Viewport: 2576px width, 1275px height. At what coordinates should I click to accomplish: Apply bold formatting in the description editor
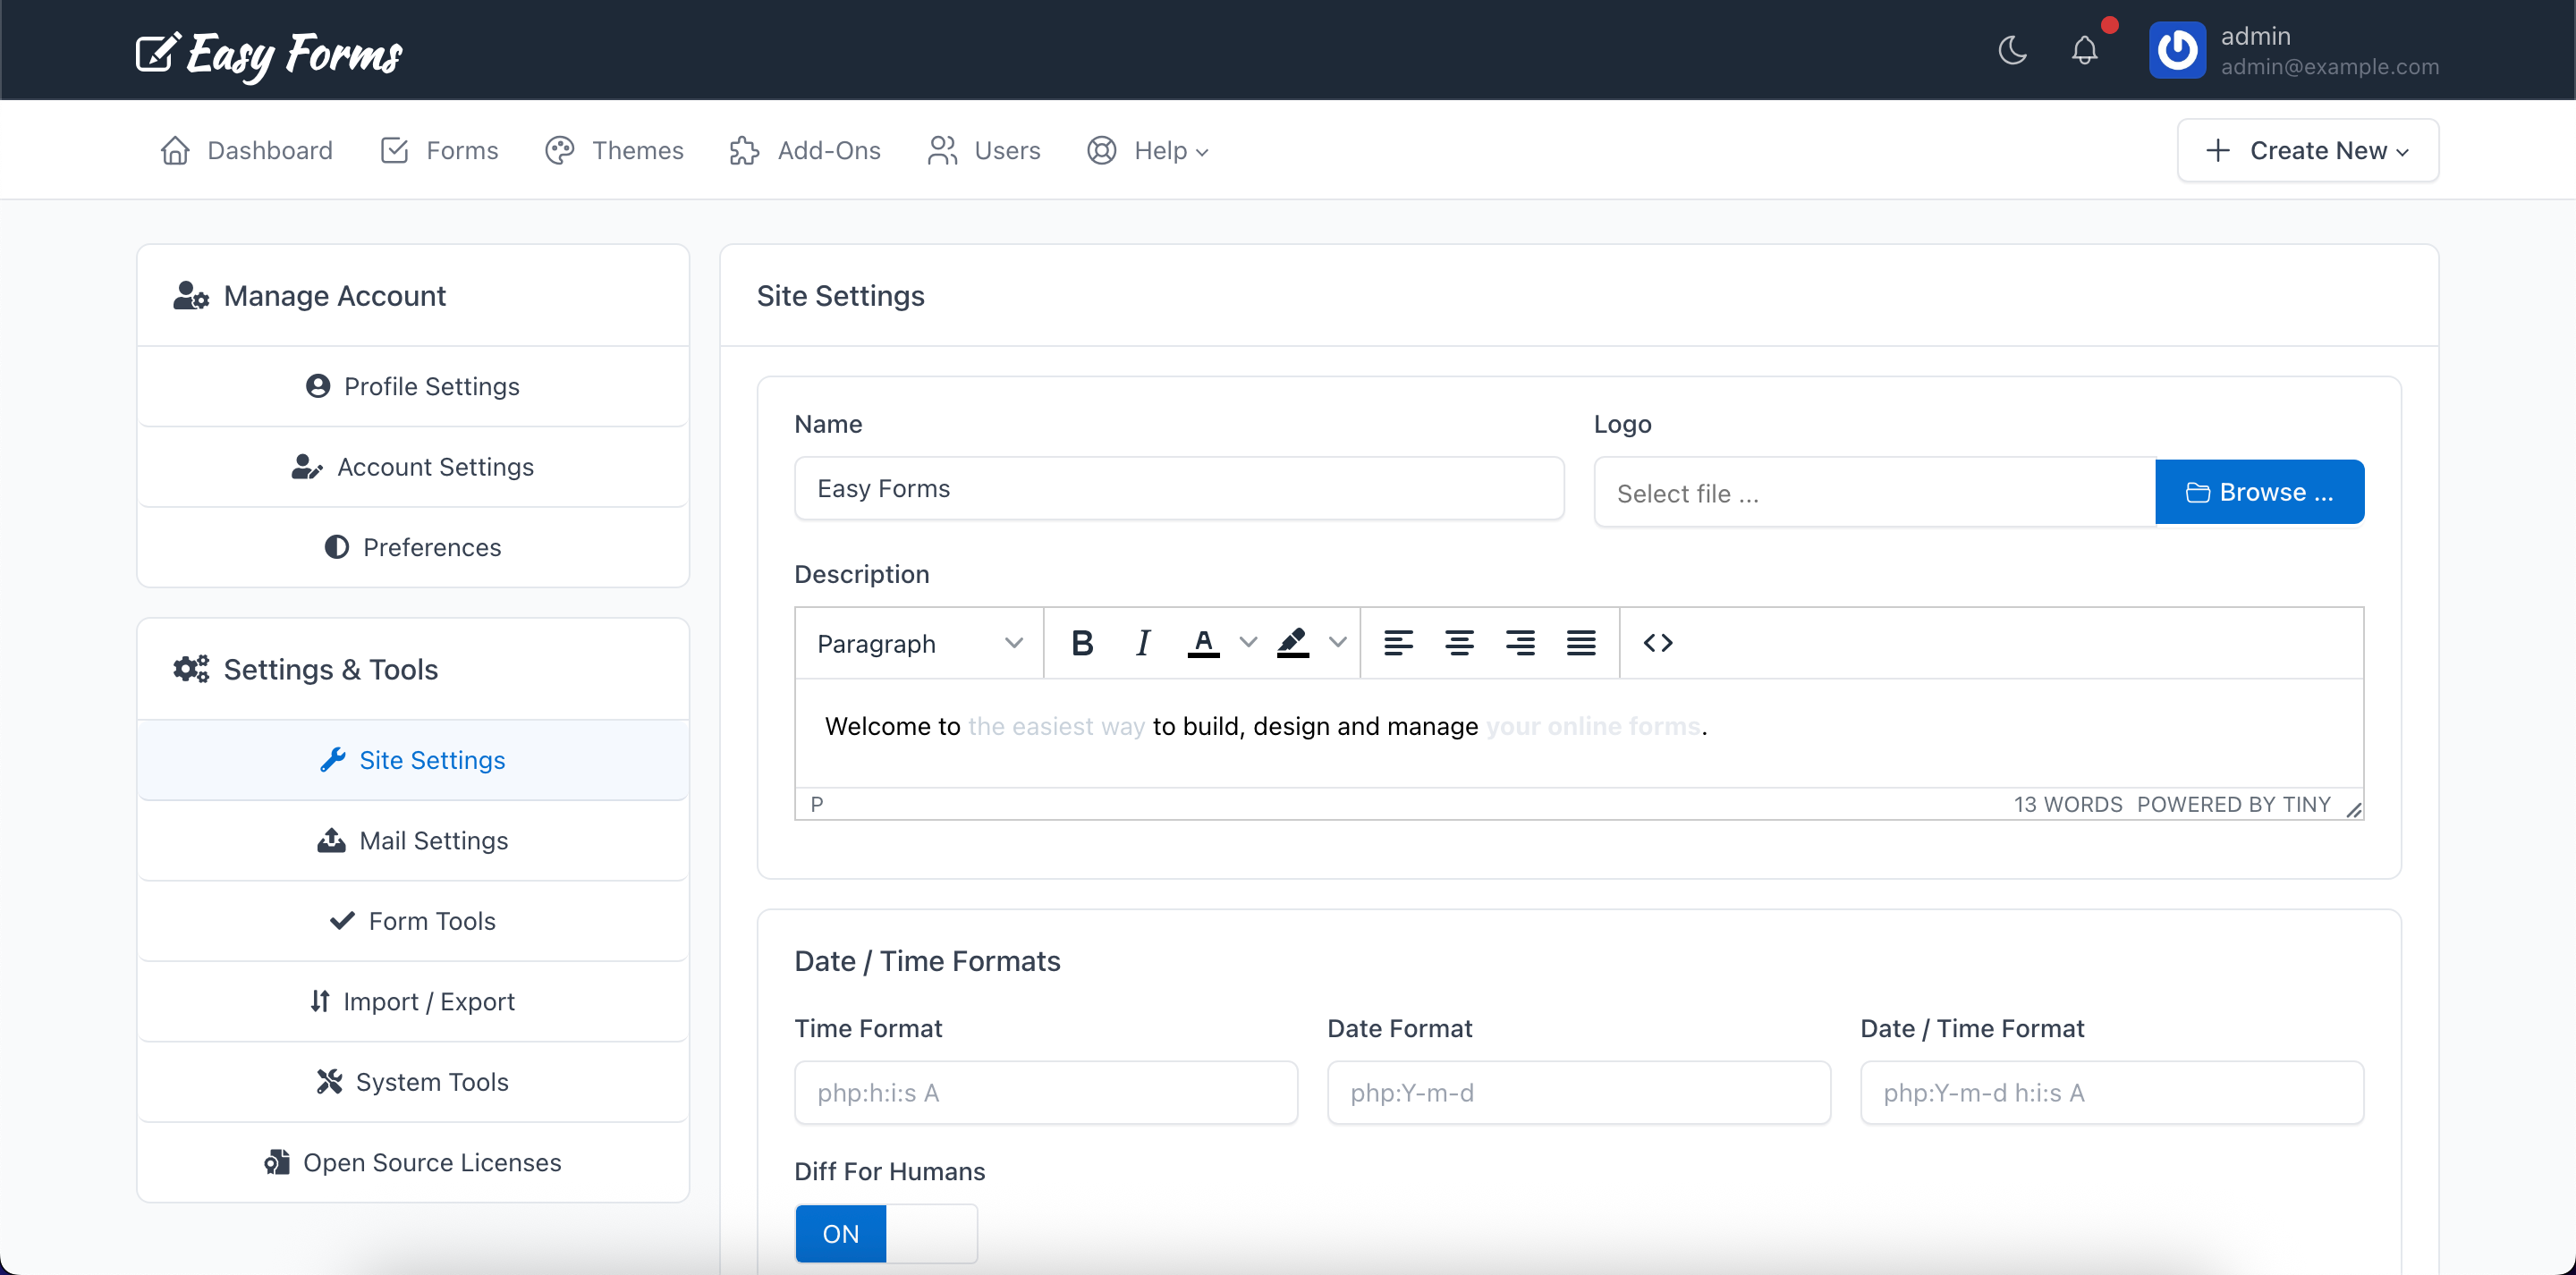click(1082, 643)
